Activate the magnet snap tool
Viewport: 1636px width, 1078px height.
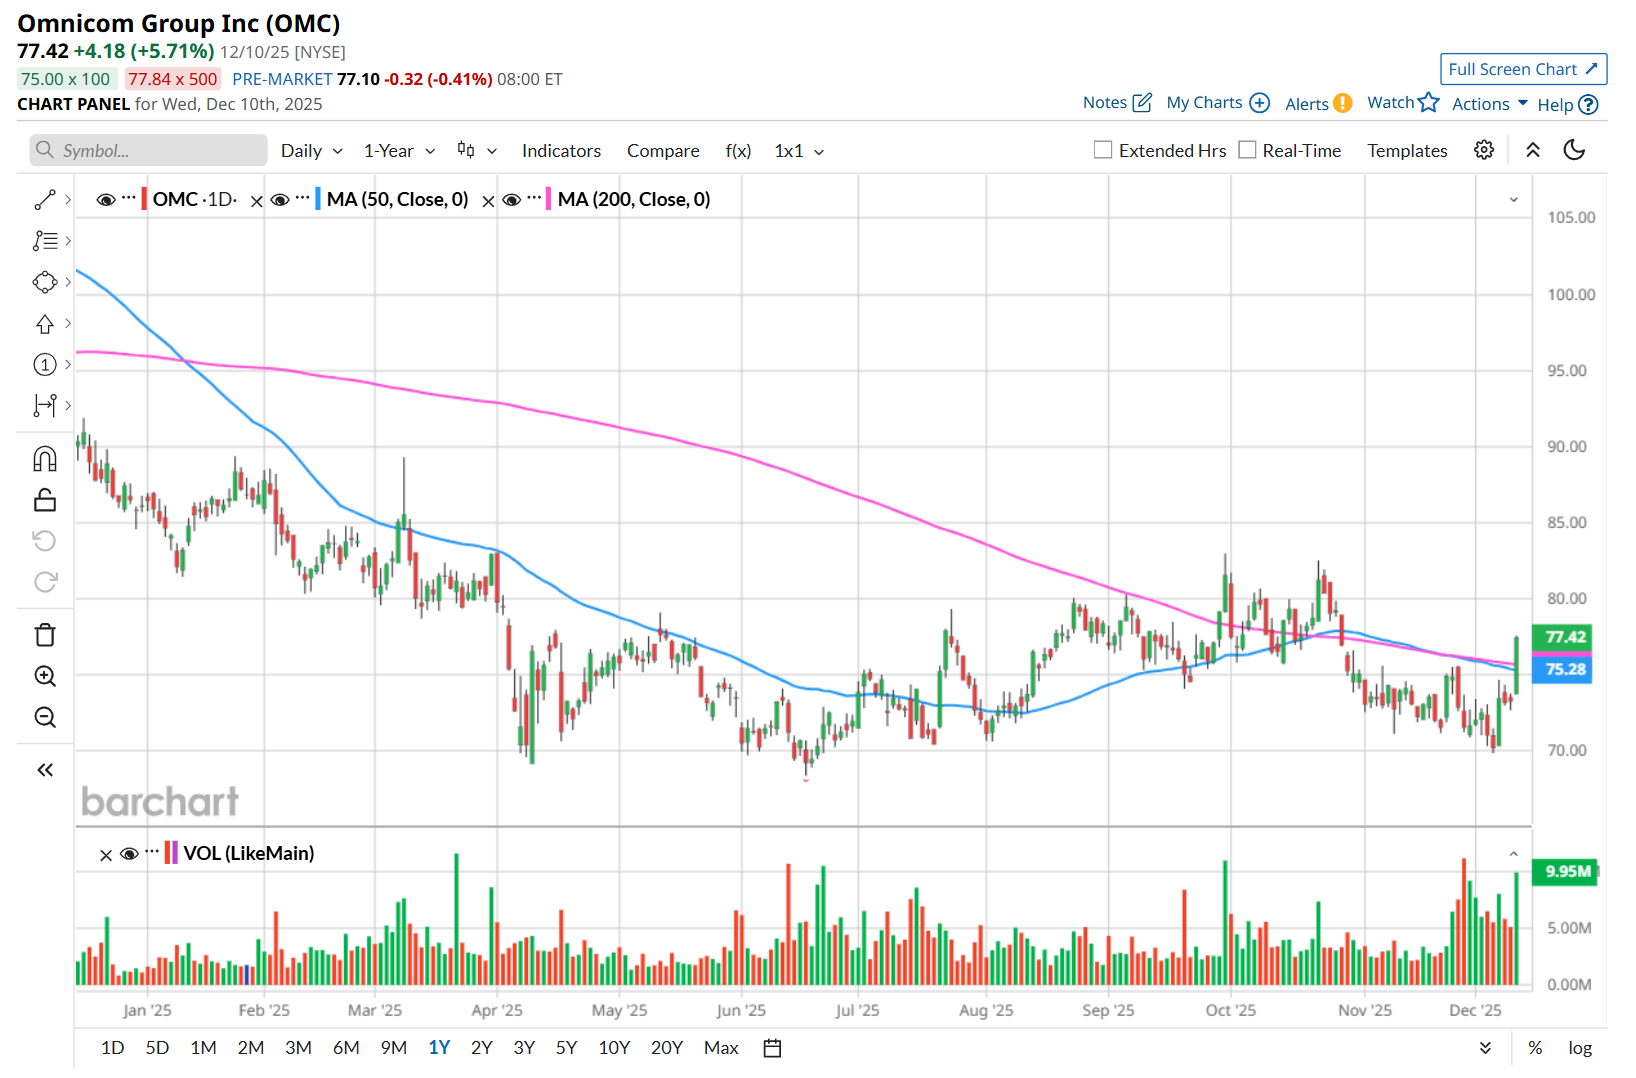pyautogui.click(x=45, y=459)
